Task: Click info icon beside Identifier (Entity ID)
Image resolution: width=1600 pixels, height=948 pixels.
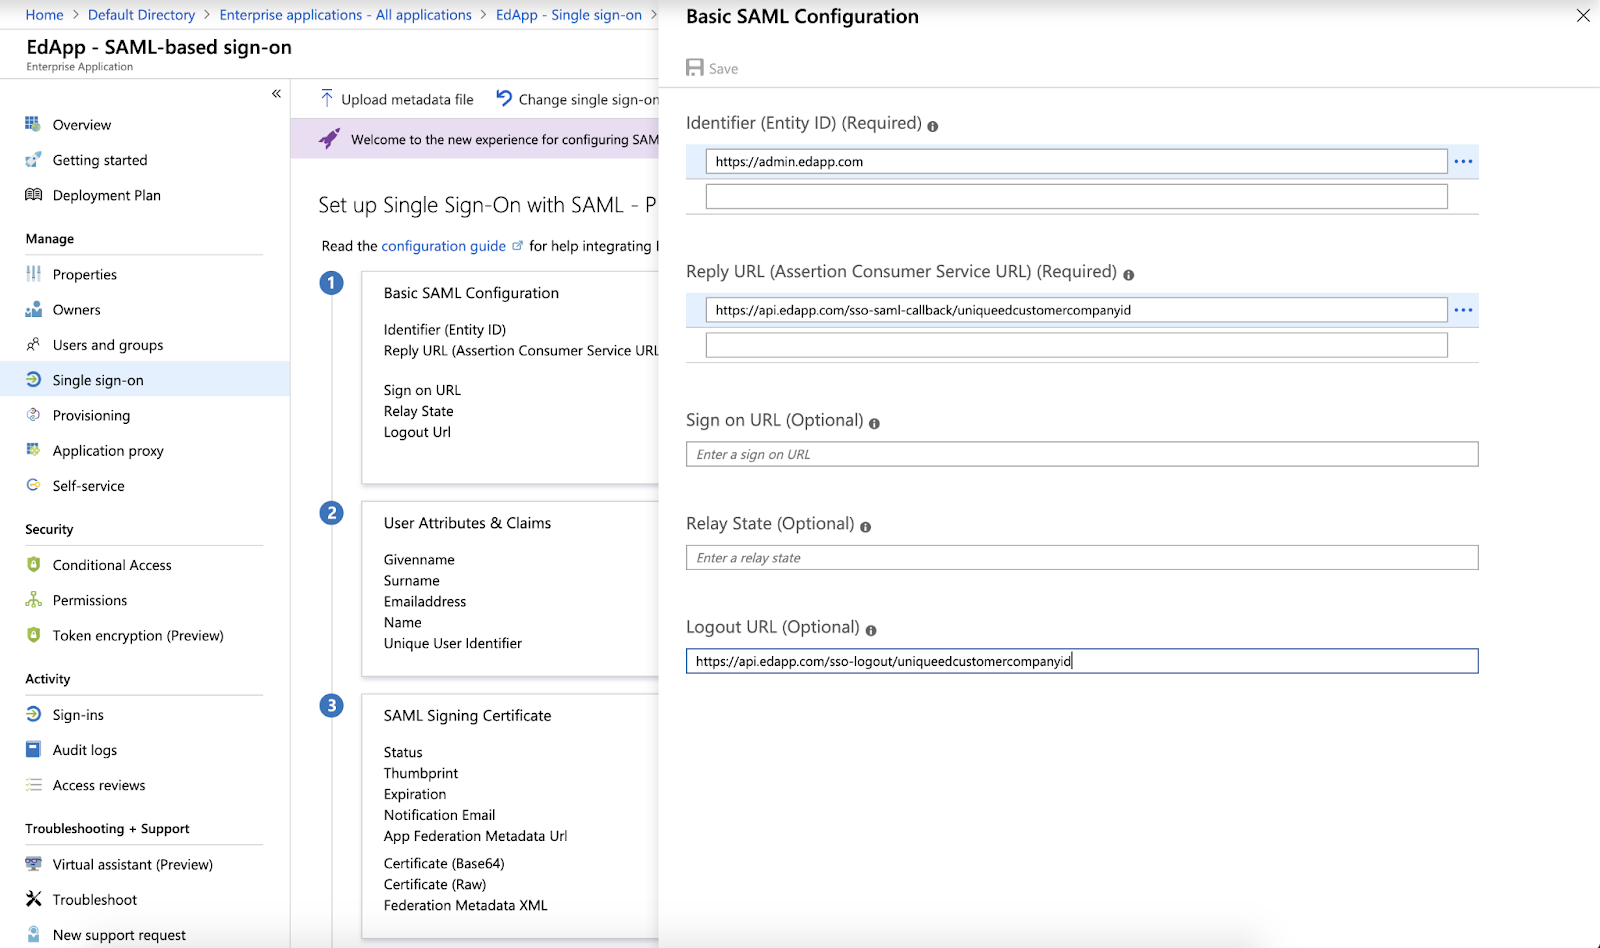Action: point(933,127)
